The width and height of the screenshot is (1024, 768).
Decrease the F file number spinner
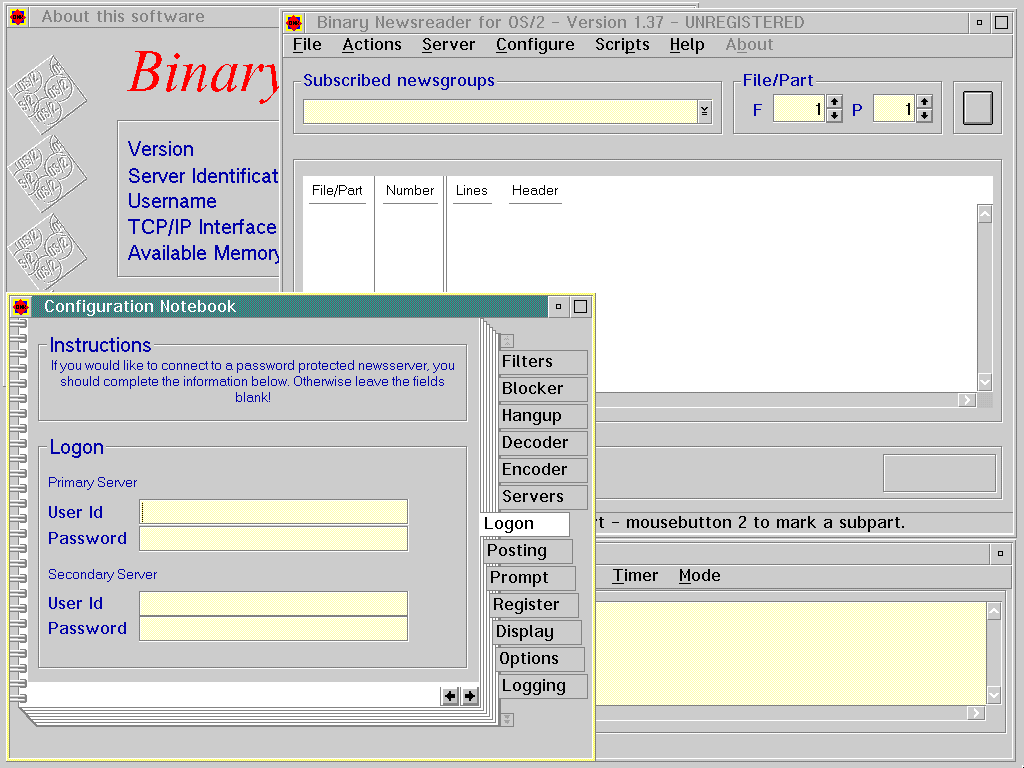[x=834, y=116]
